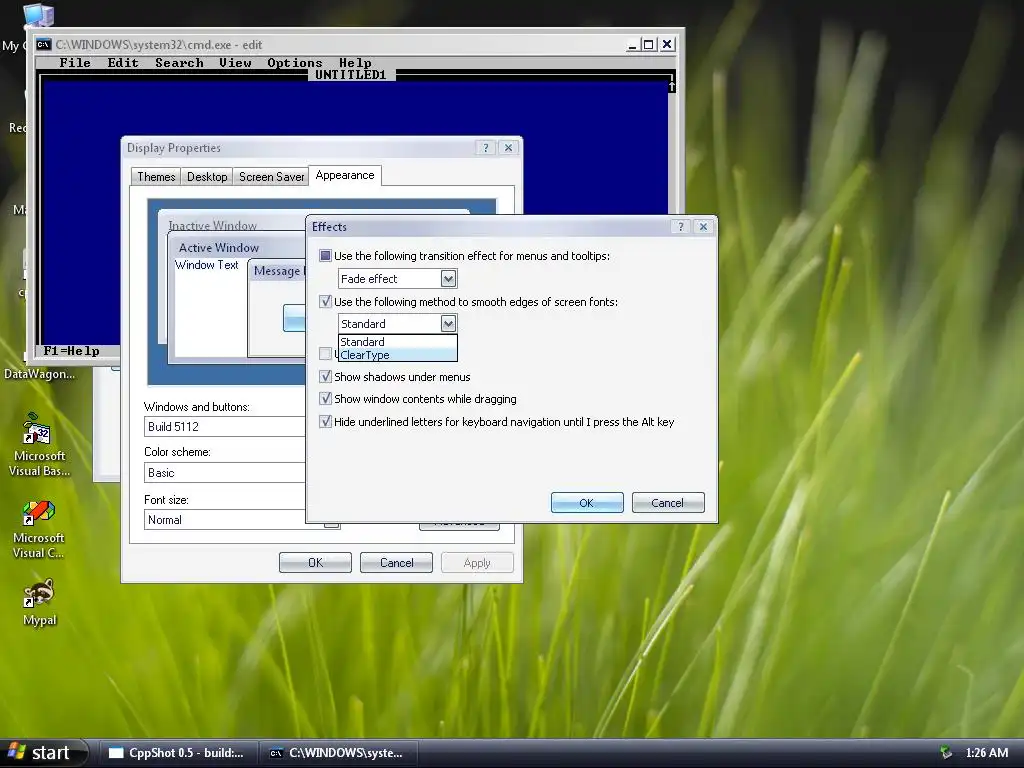Click the Window Text preview label
The image size is (1024, 768).
206,264
